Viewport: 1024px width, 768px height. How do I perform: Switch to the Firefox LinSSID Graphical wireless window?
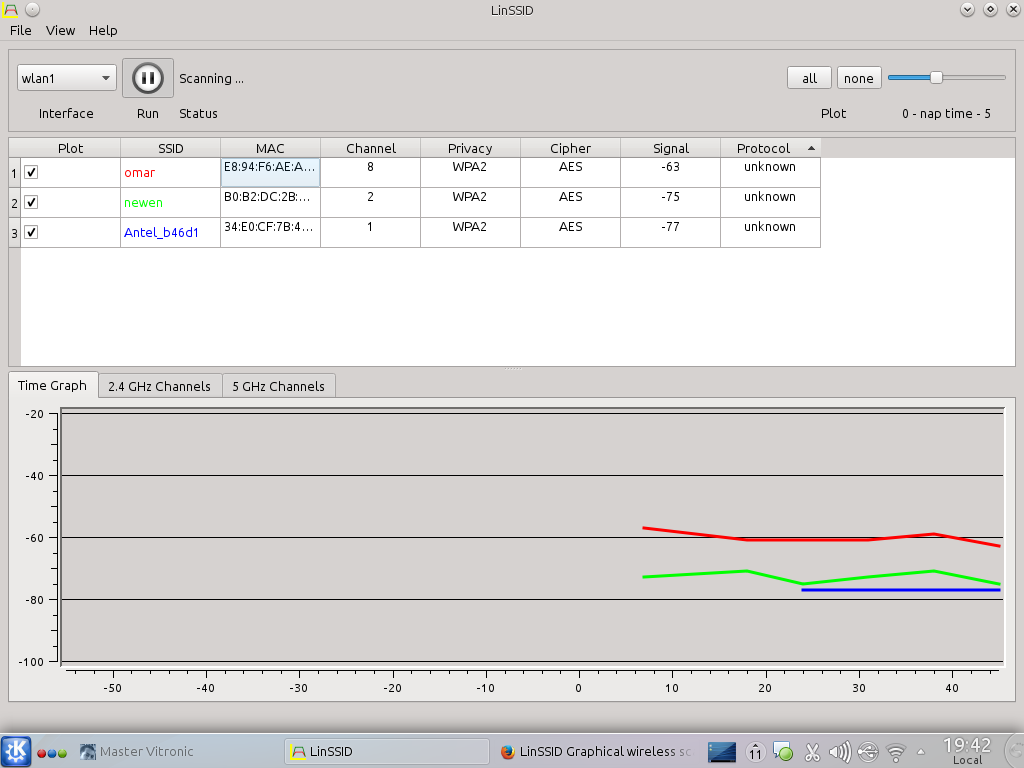[x=596, y=752]
